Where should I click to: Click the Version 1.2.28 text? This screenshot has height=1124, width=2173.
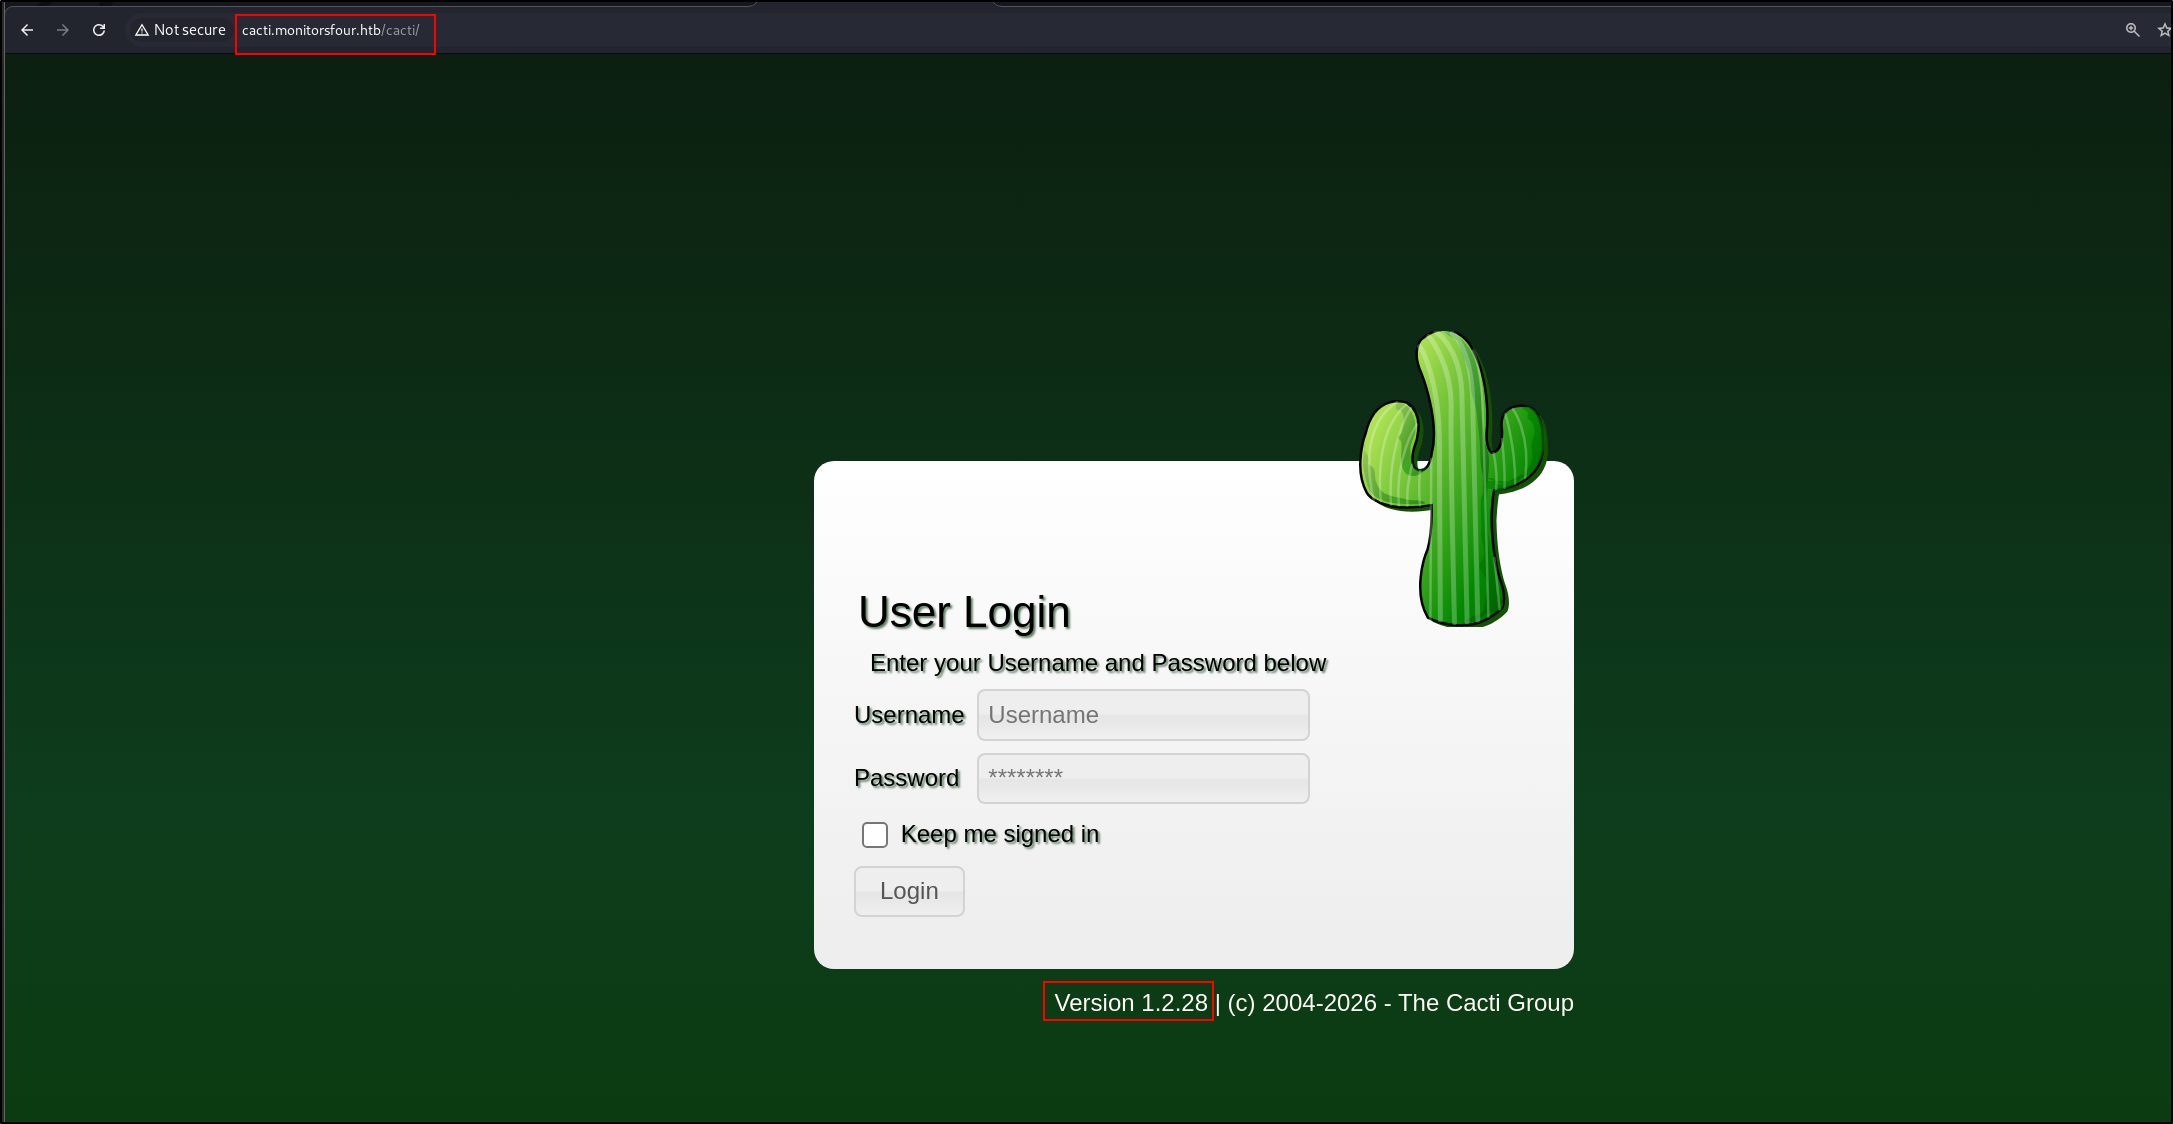coord(1131,1003)
